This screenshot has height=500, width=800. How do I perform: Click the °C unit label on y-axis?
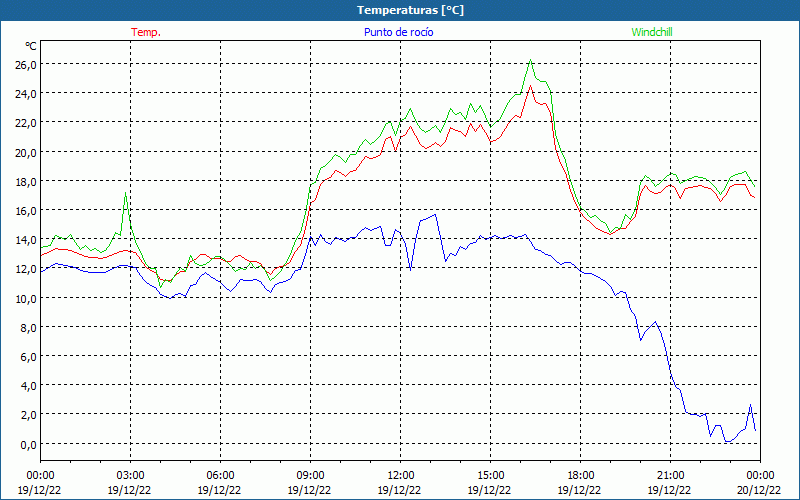[x=31, y=46]
